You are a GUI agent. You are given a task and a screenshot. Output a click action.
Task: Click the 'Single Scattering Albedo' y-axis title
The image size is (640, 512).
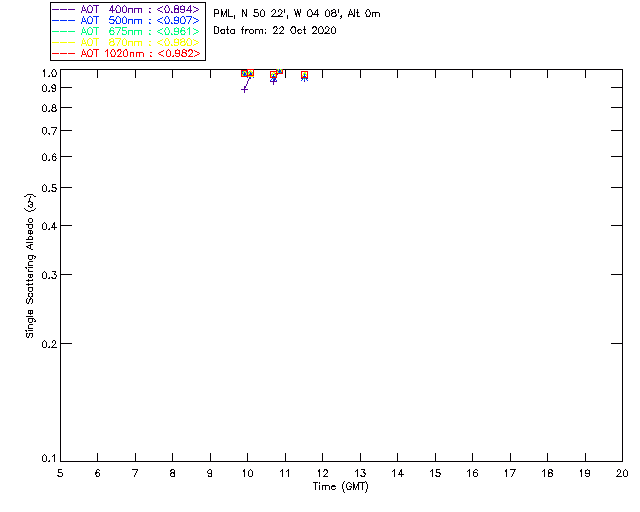[x=31, y=265]
